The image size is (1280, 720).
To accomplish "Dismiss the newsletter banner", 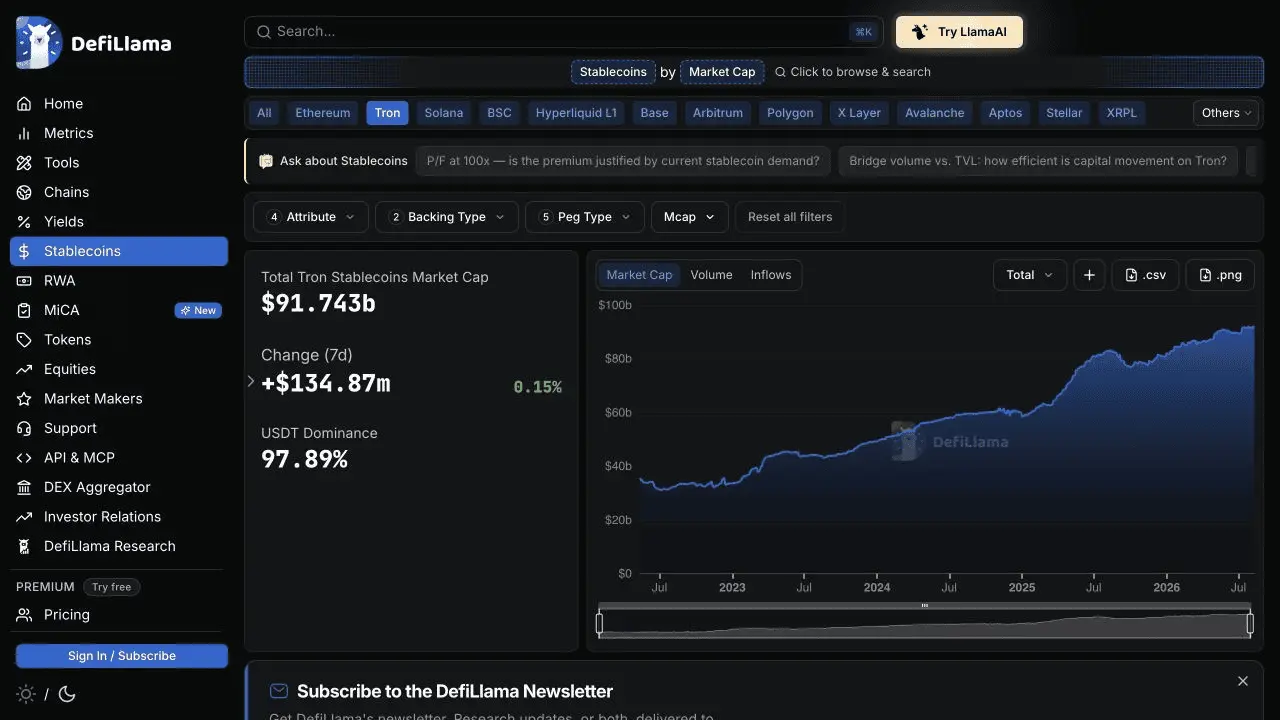I will [x=1243, y=681].
